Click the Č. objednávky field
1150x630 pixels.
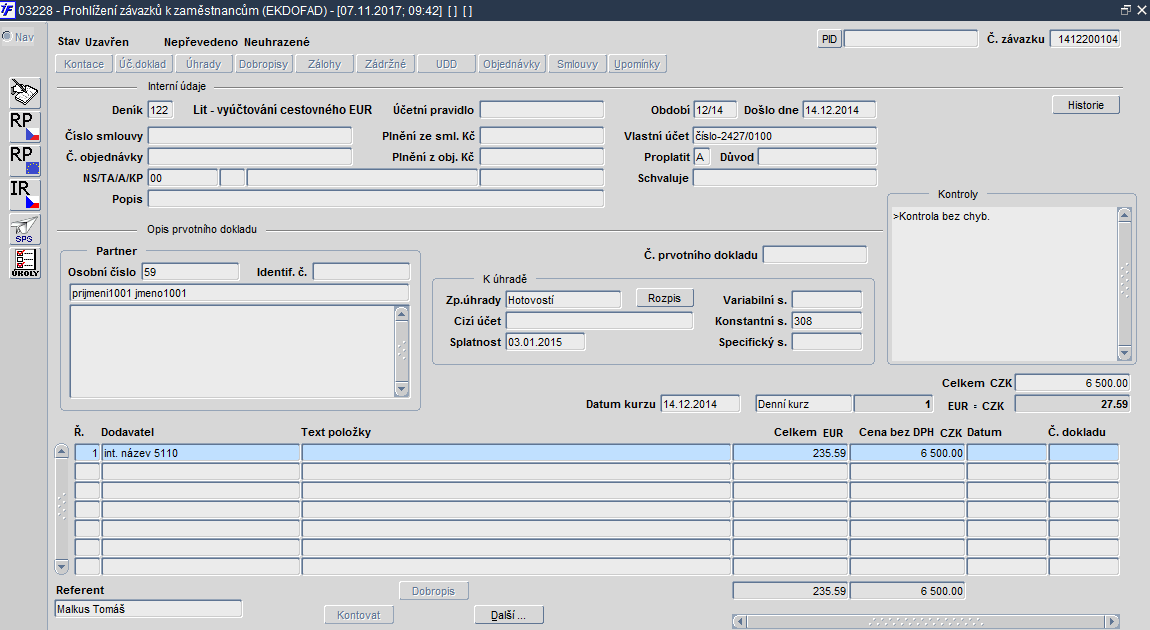pyautogui.click(x=250, y=157)
